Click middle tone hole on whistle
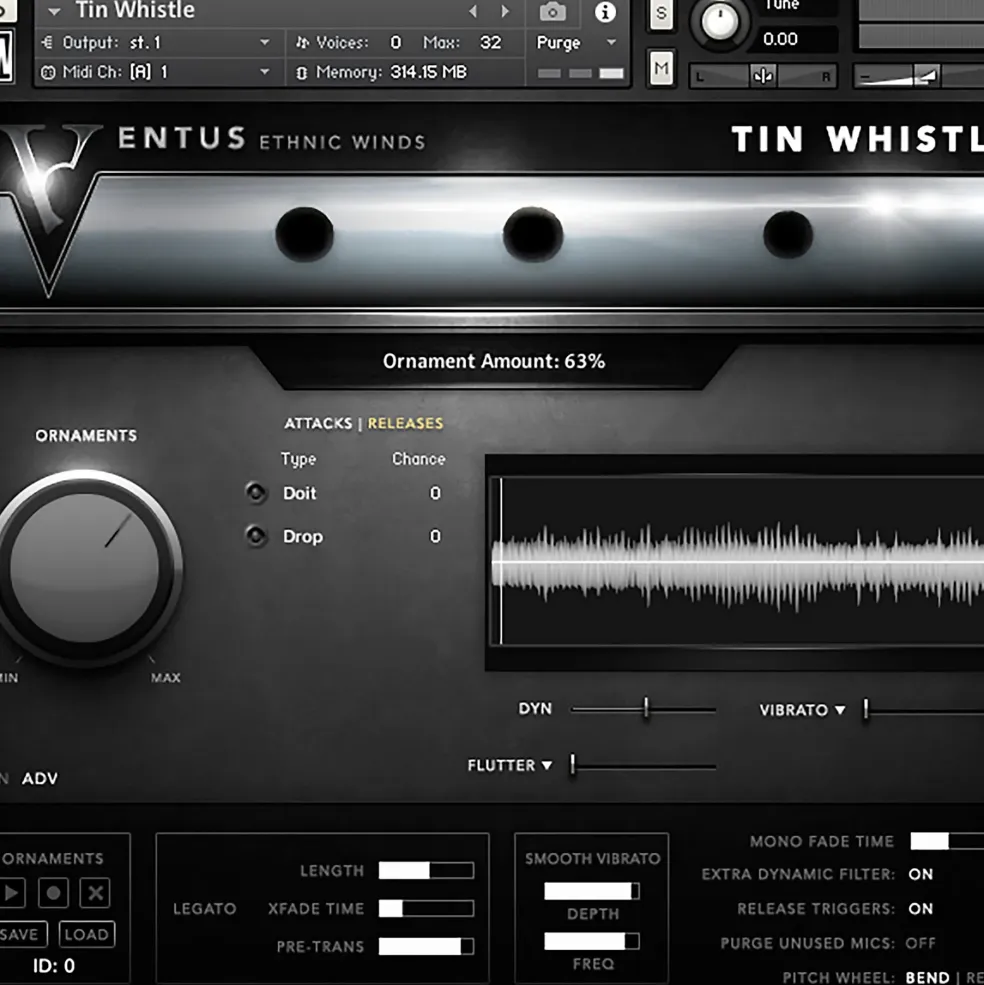Image resolution: width=984 pixels, height=985 pixels. [x=533, y=234]
